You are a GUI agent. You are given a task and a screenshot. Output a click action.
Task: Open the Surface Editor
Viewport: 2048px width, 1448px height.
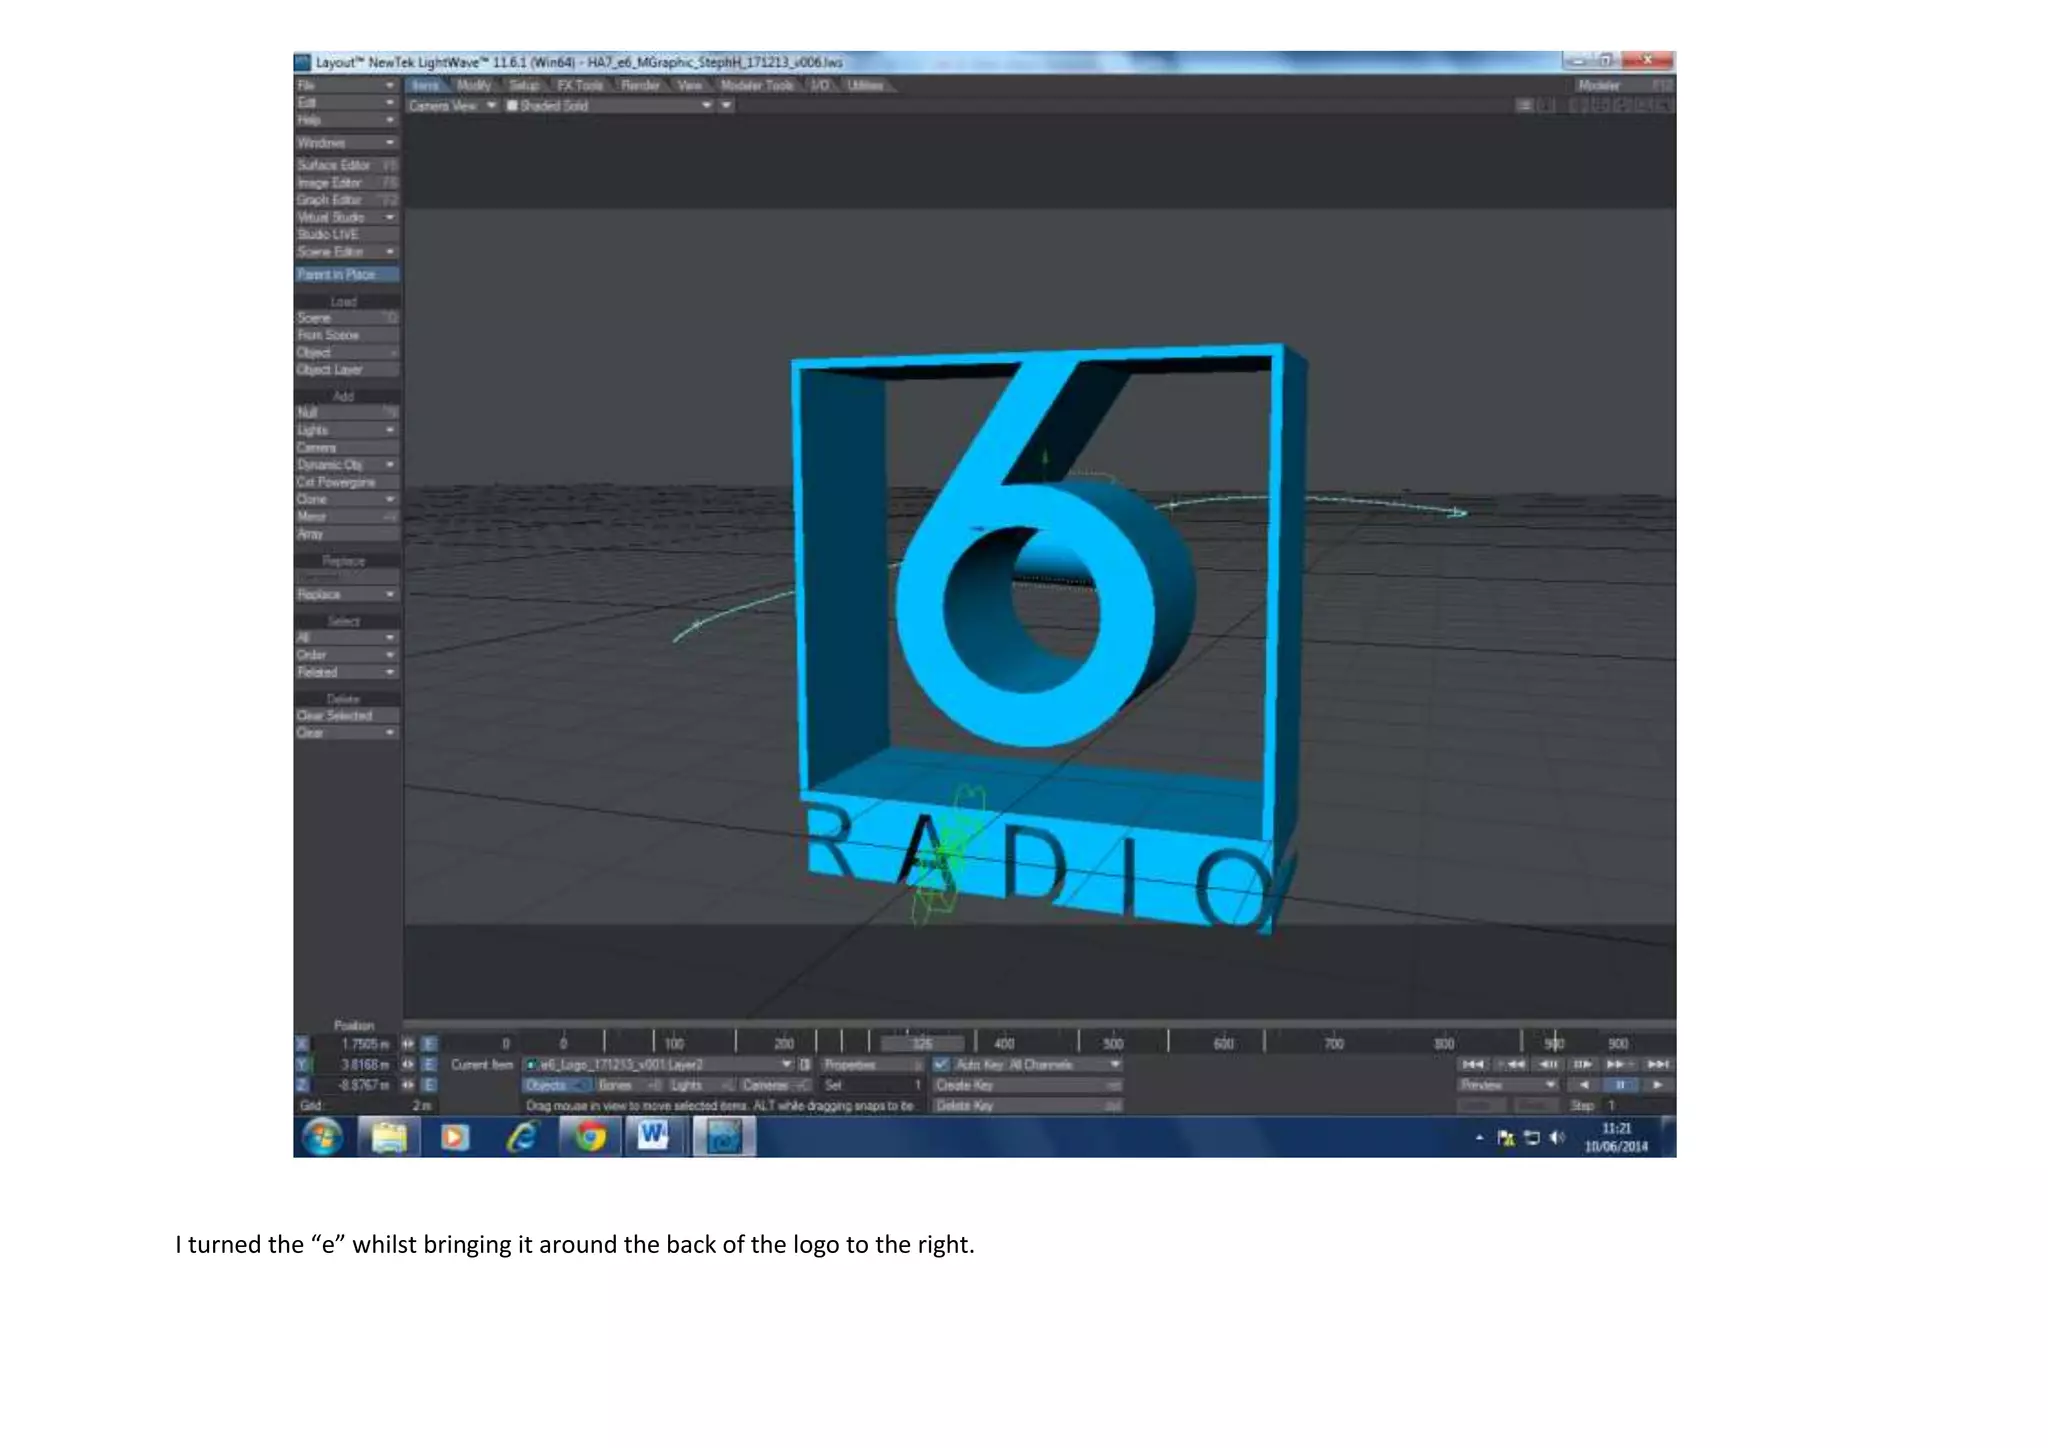tap(346, 165)
